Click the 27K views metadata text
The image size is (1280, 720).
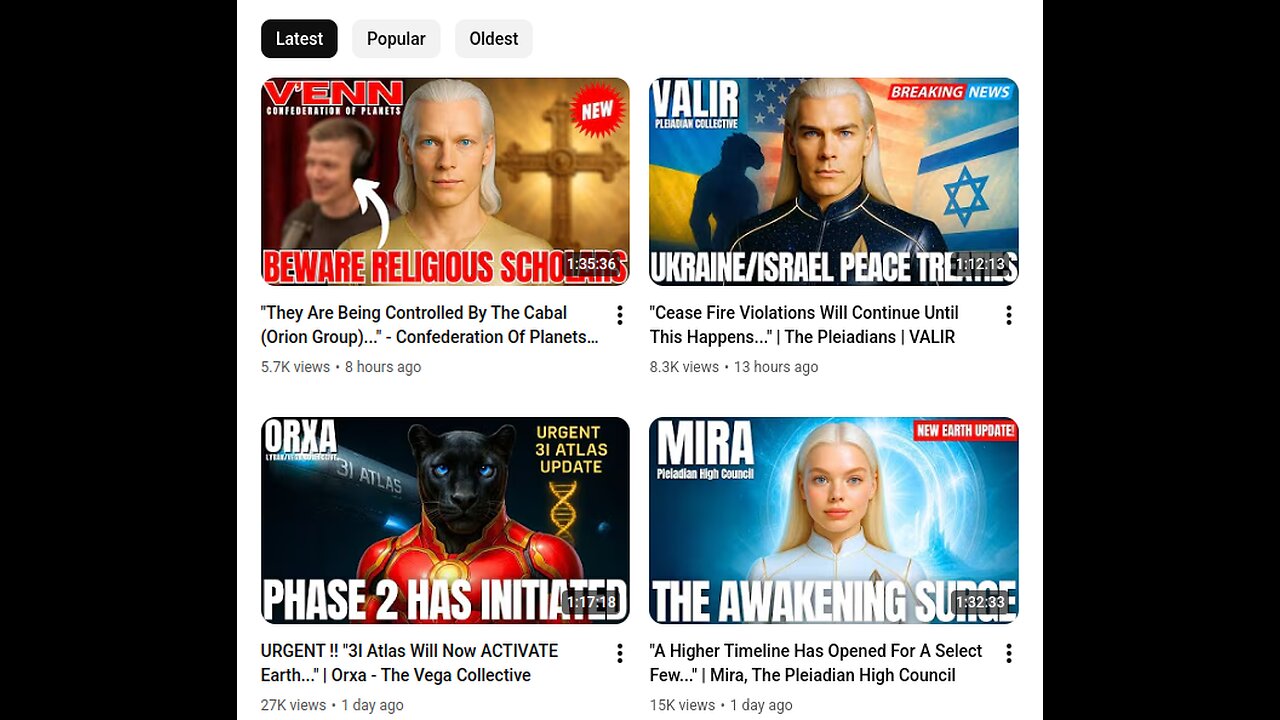coord(293,705)
